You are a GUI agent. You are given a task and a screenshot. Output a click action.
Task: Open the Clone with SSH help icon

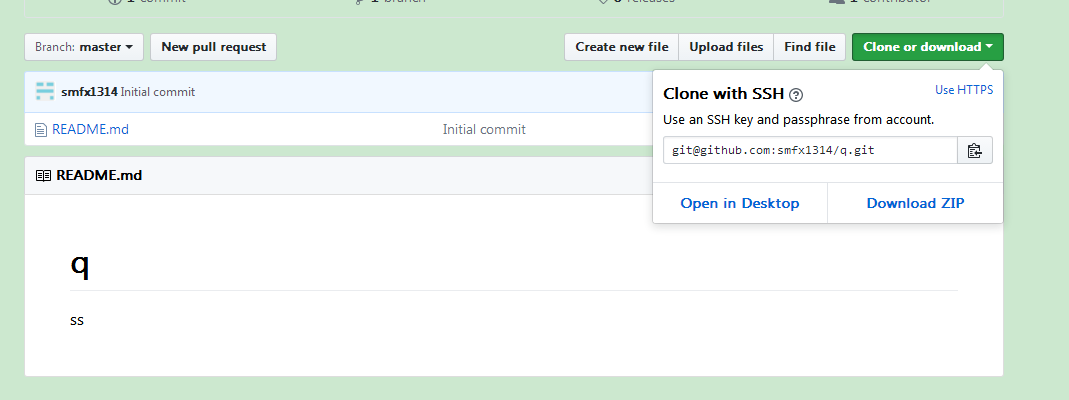tap(796, 95)
